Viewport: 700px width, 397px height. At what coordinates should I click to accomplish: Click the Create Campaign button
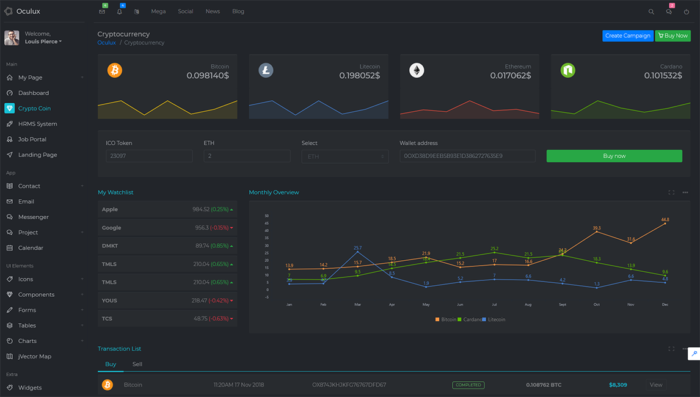point(628,36)
